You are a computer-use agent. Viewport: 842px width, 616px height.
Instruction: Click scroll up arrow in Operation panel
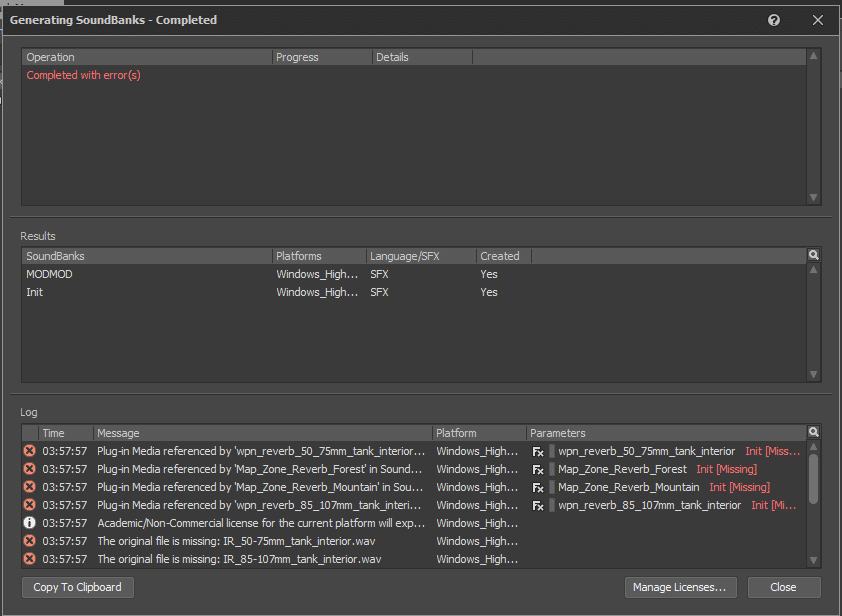point(814,56)
